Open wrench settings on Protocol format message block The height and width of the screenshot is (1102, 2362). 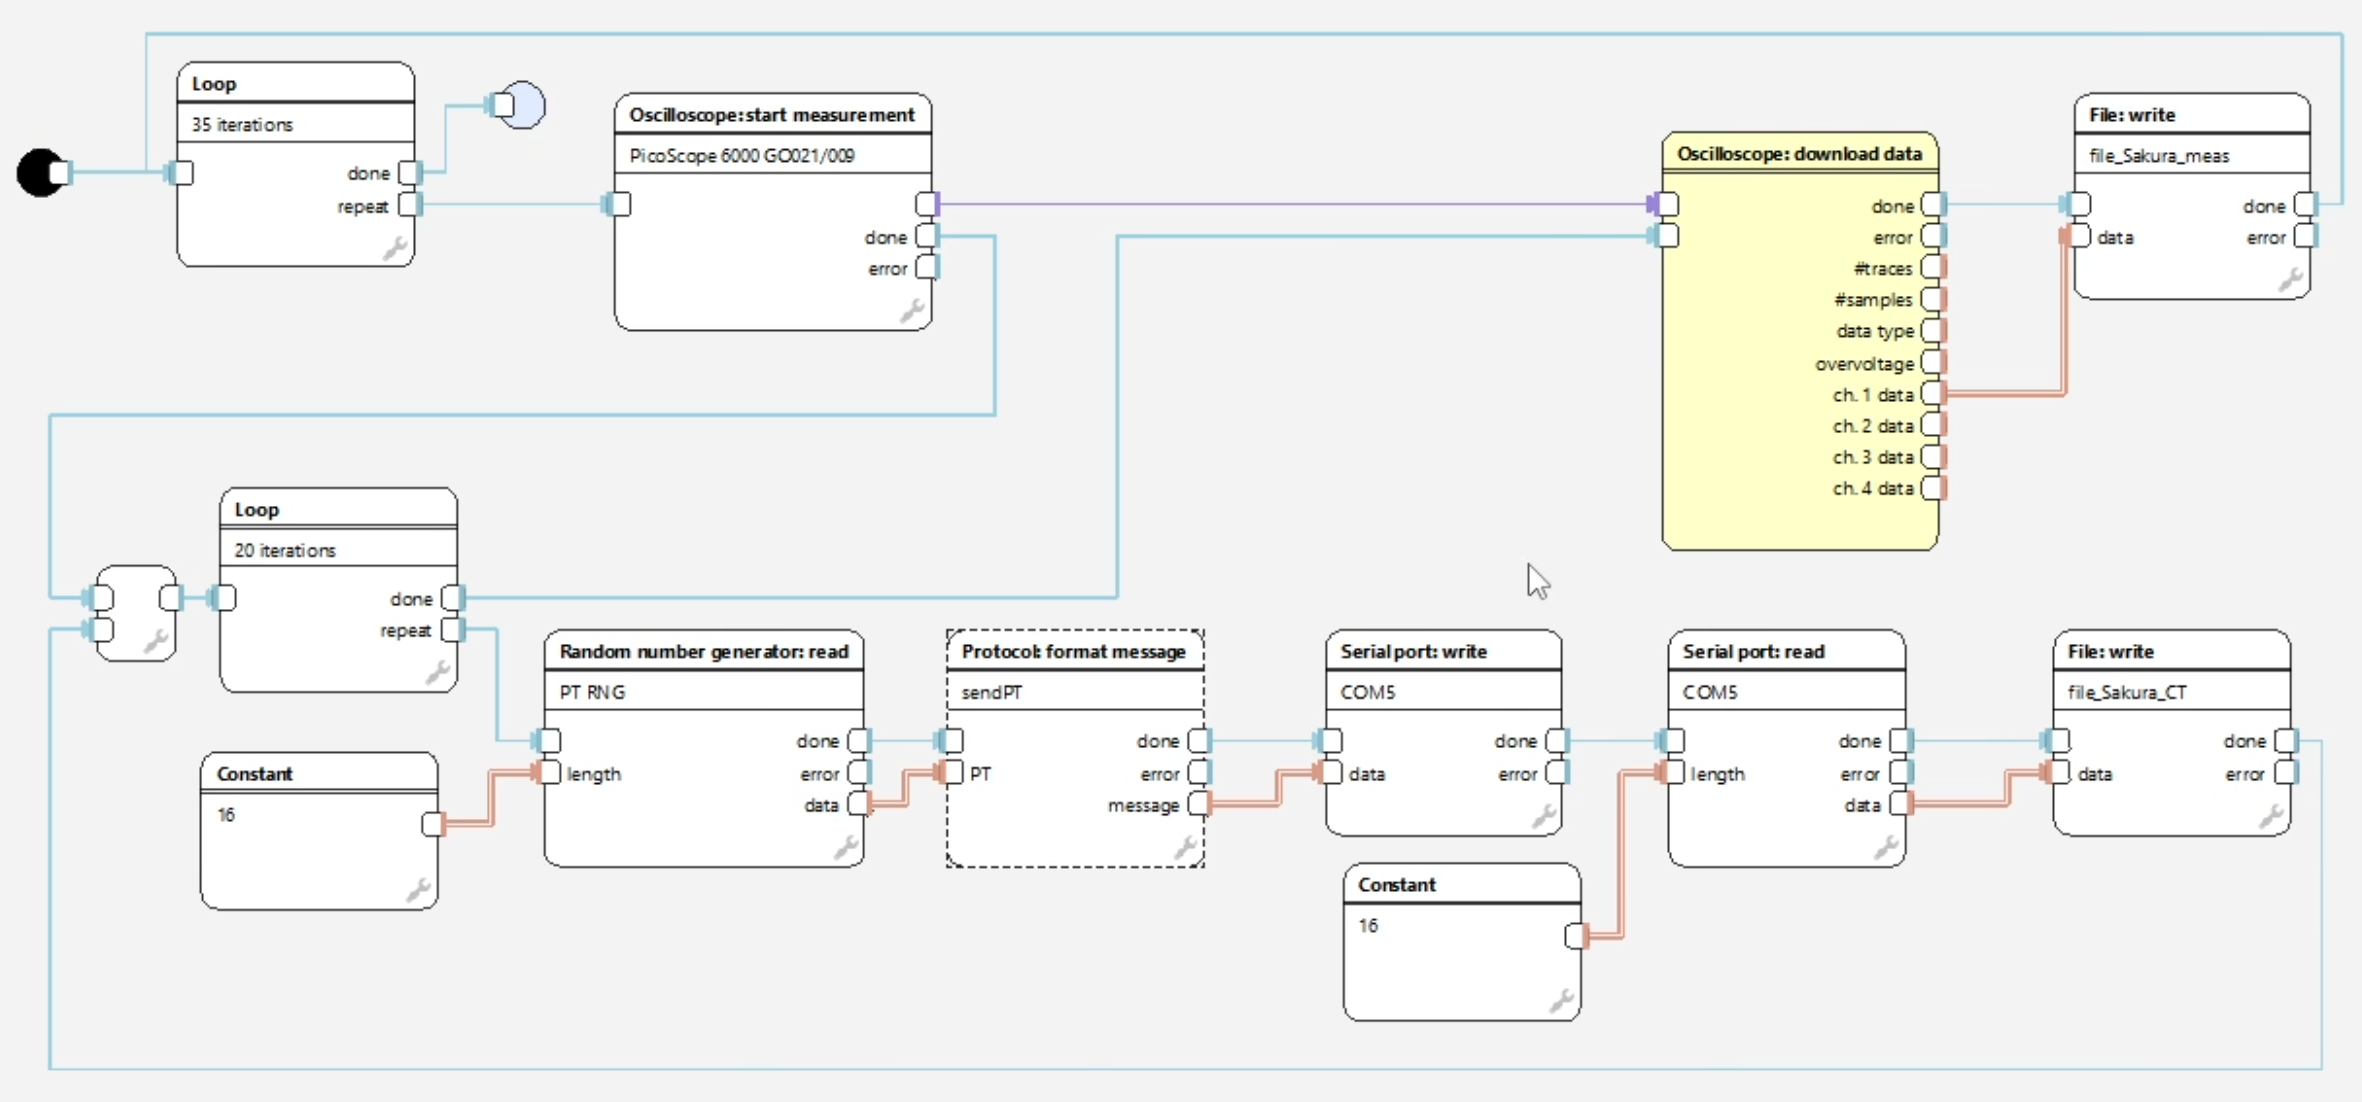pyautogui.click(x=1185, y=848)
